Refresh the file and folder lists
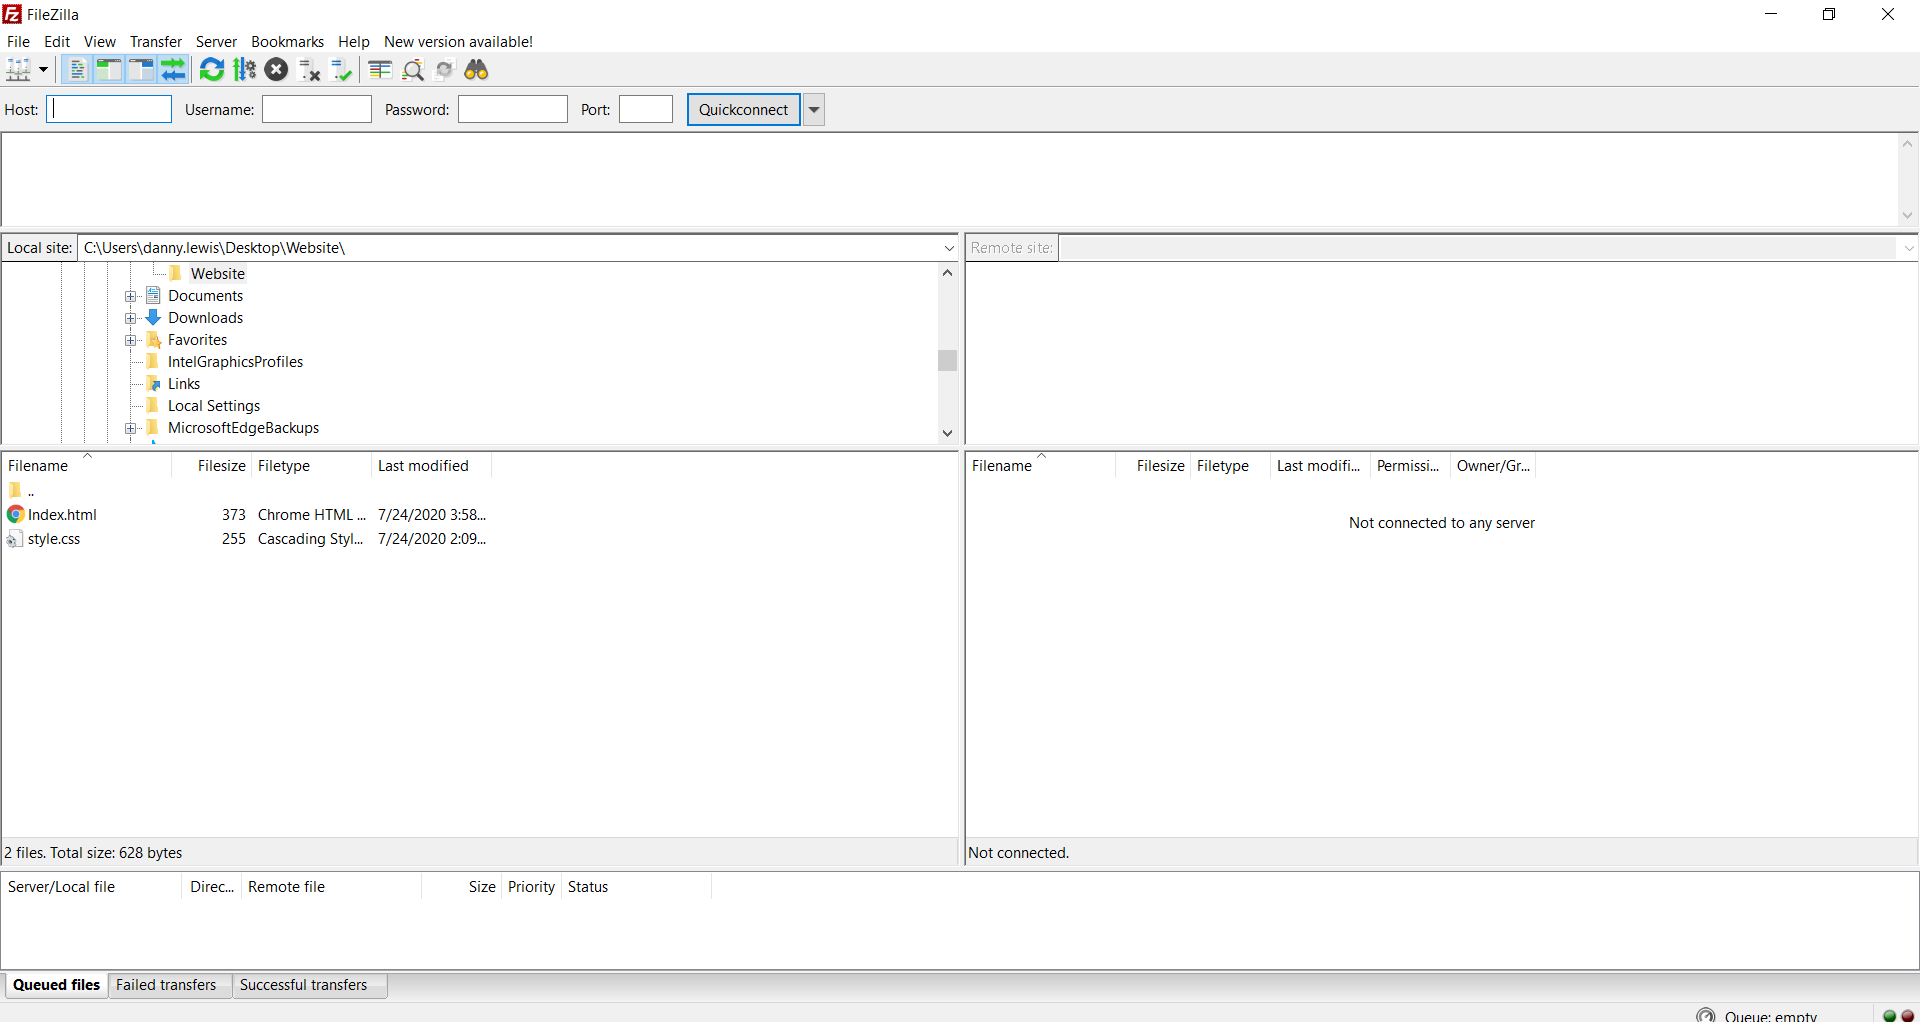The height and width of the screenshot is (1022, 1920). pyautogui.click(x=212, y=70)
